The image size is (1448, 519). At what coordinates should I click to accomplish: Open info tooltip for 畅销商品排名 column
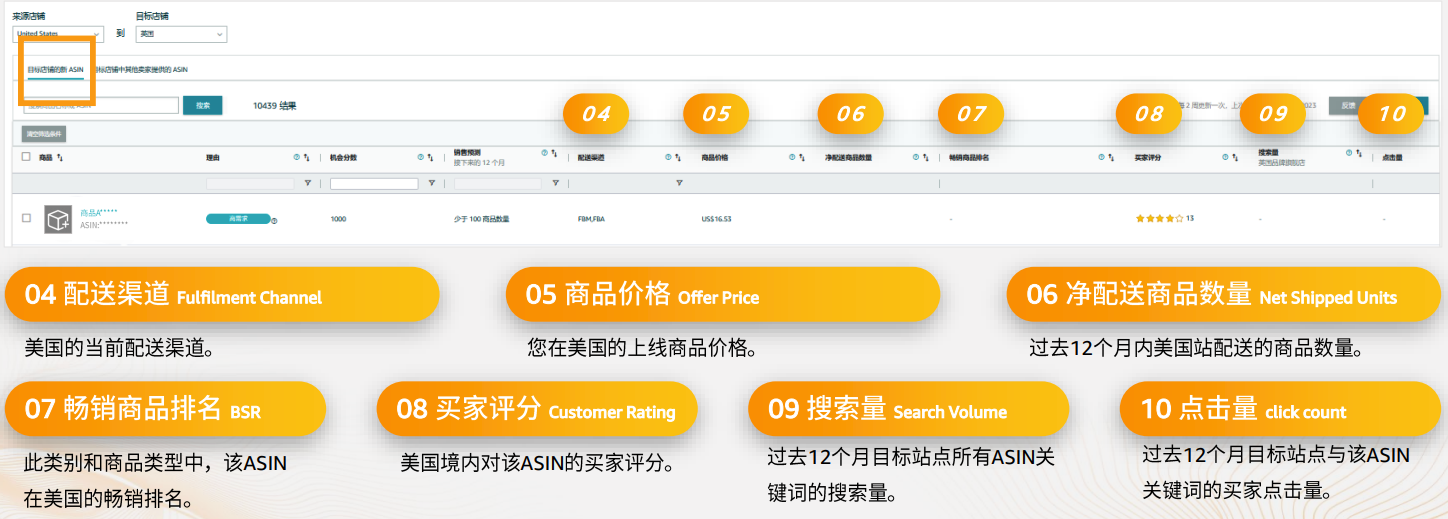1102,157
